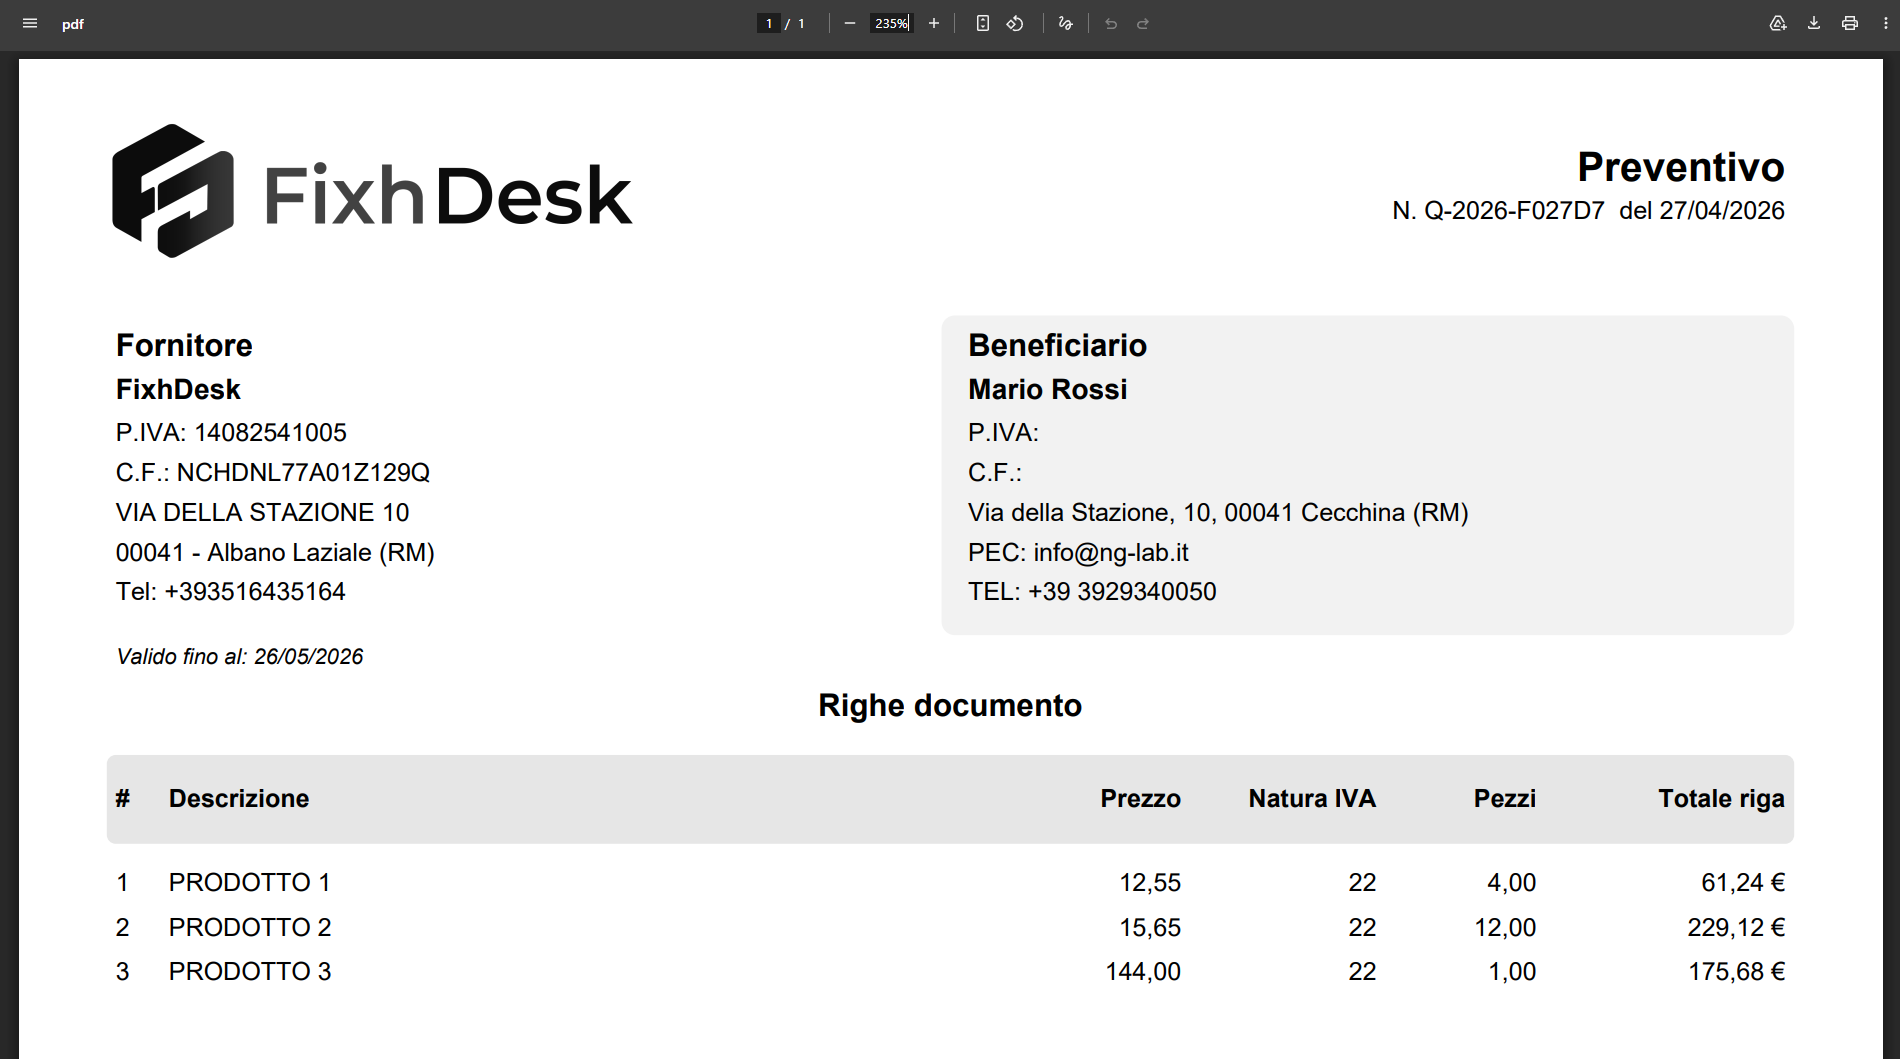
Task: Print the document
Action: point(1850,23)
